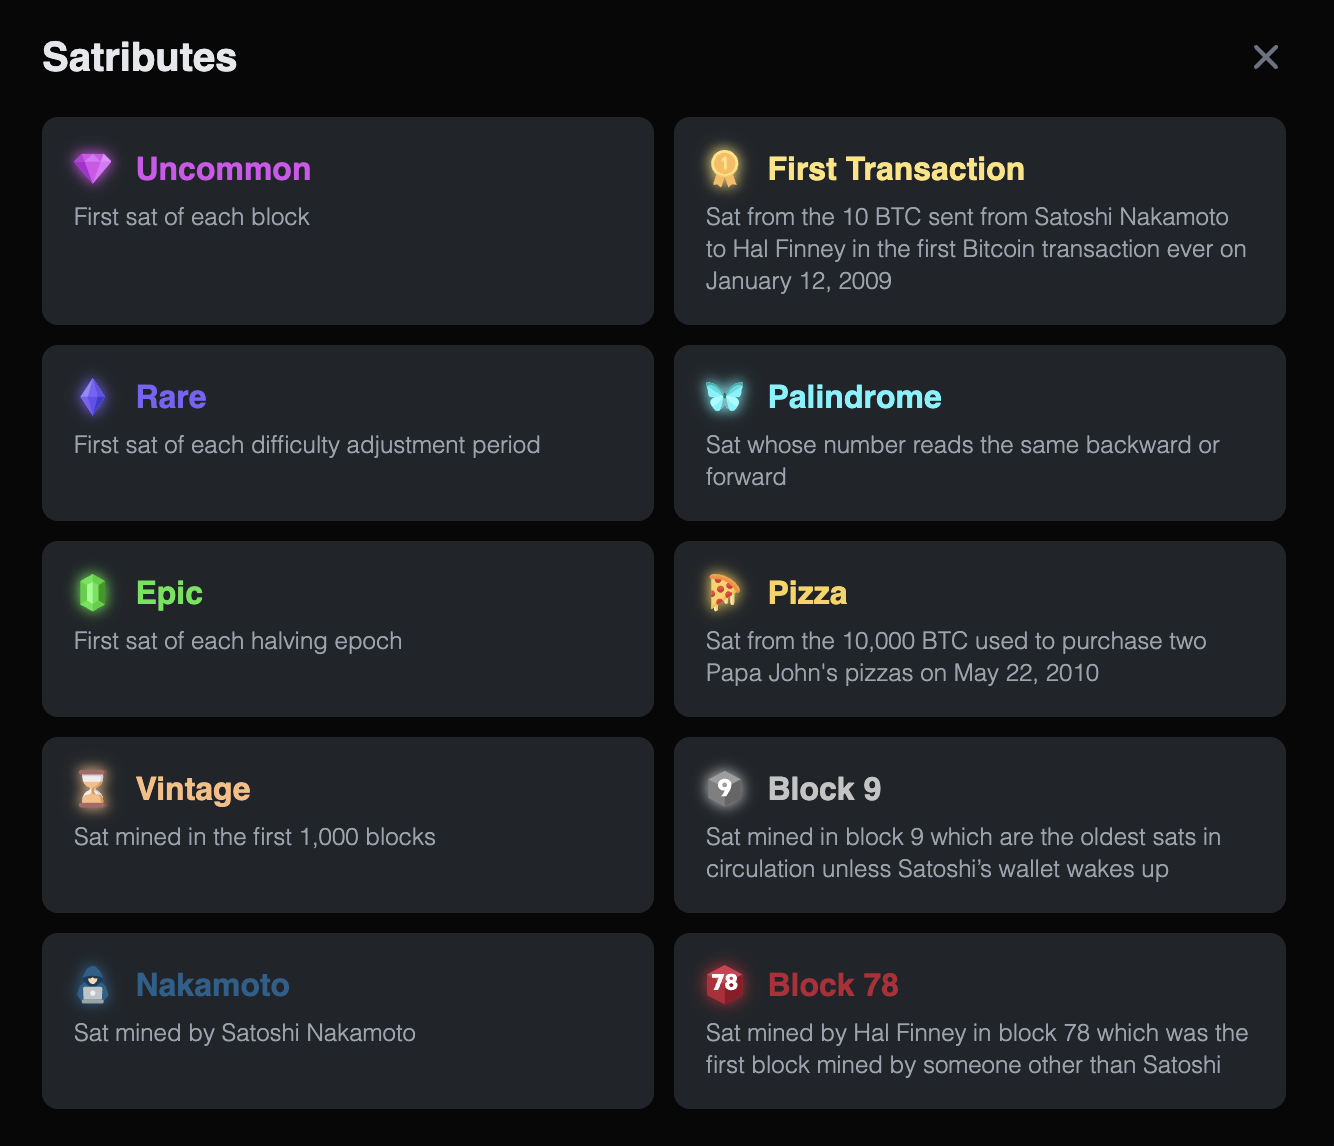The width and height of the screenshot is (1334, 1146).
Task: Click the red Block 78 badge icon
Action: [x=725, y=984]
